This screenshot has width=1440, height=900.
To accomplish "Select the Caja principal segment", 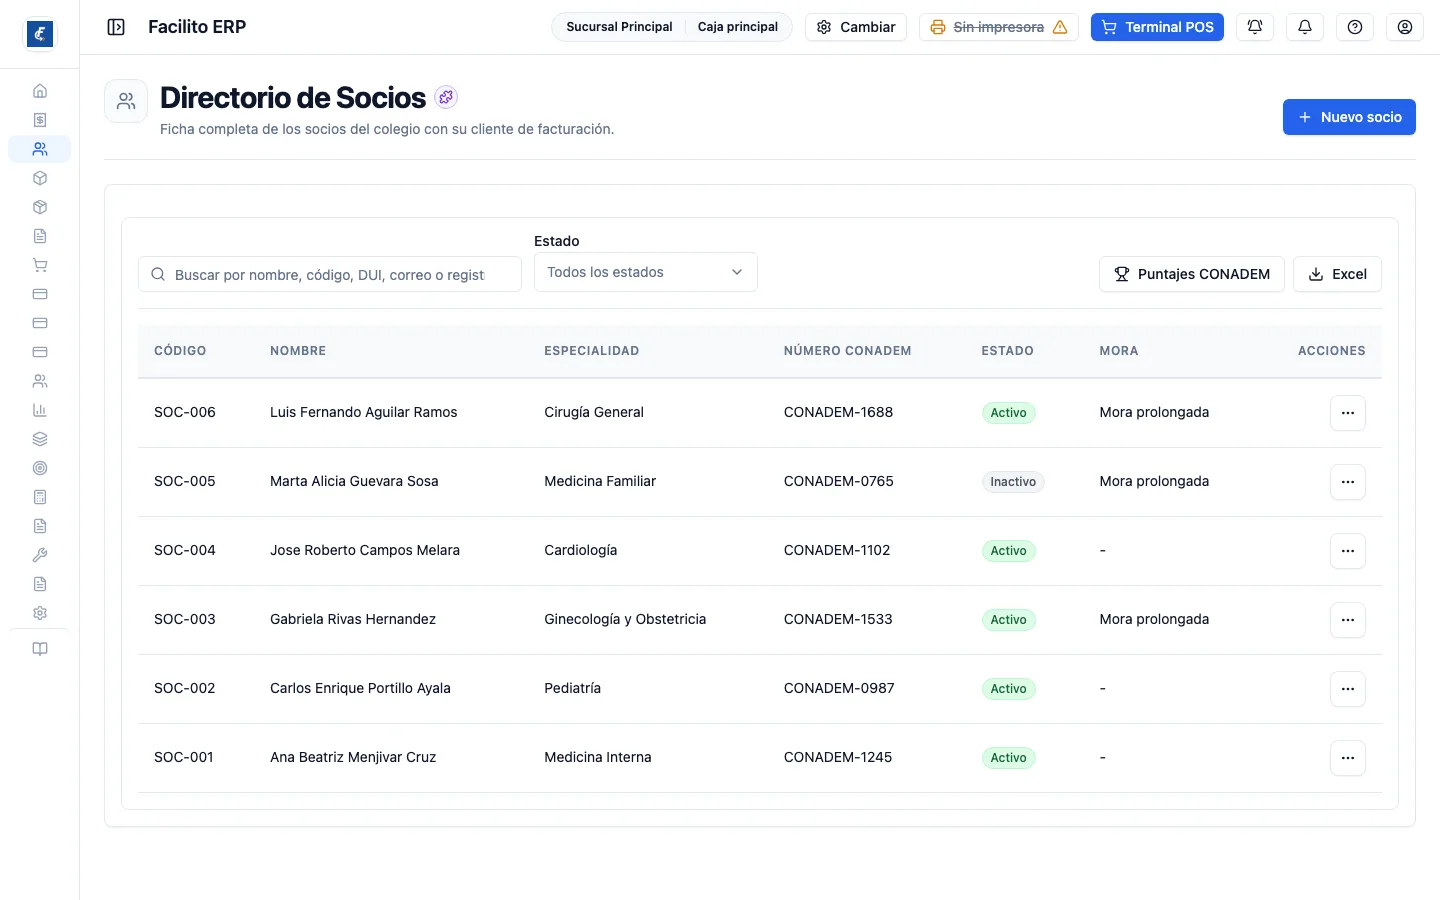I will [x=738, y=27].
